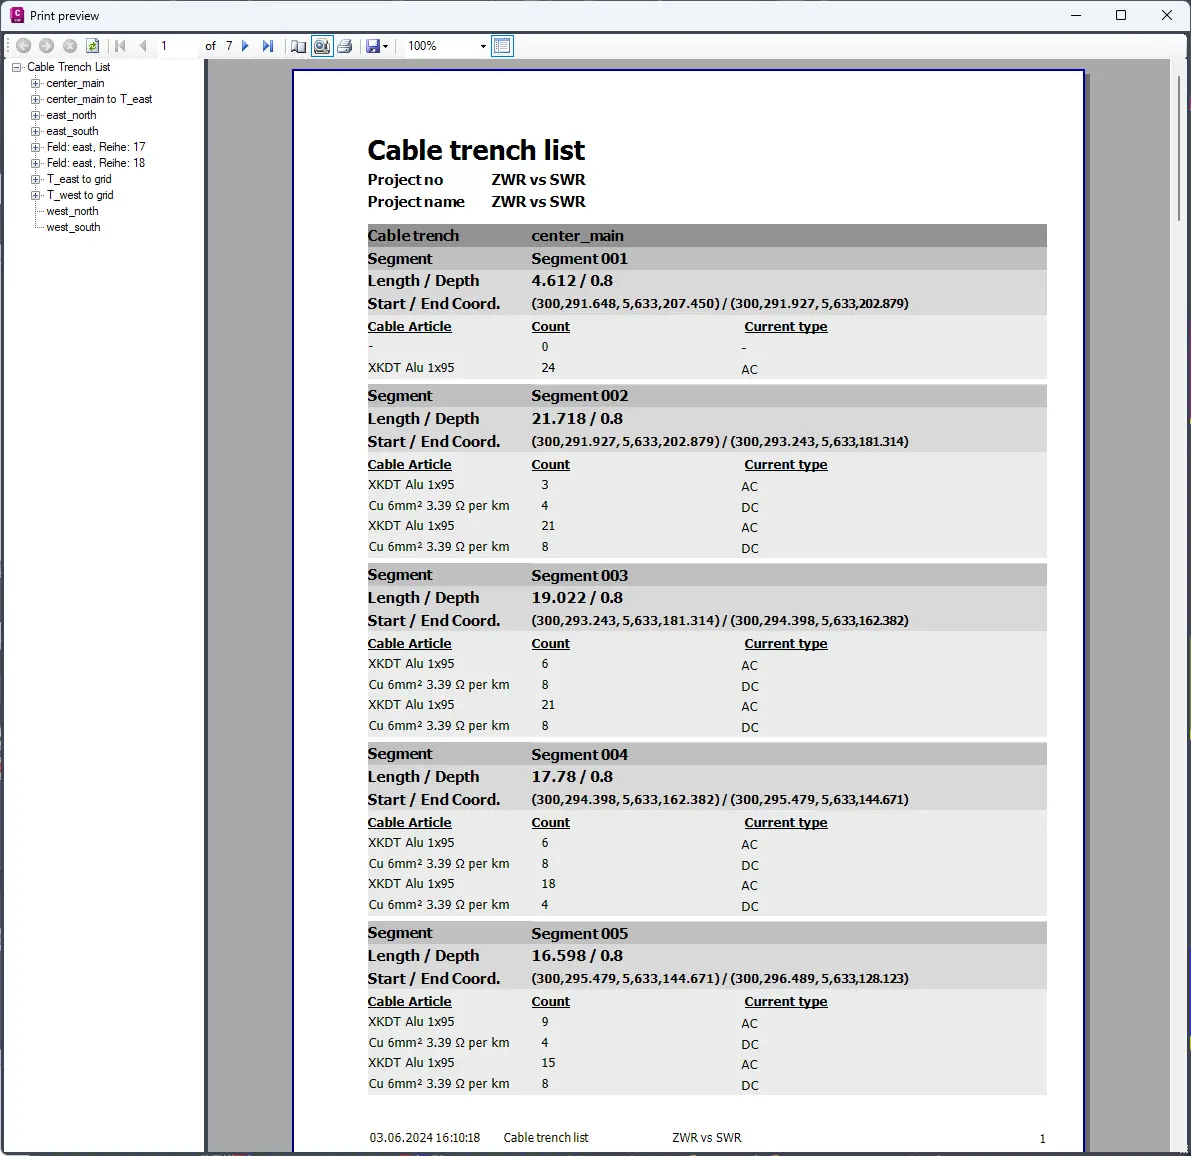
Task: Select Feld: east, Reihe: 18 item
Action: click(95, 163)
